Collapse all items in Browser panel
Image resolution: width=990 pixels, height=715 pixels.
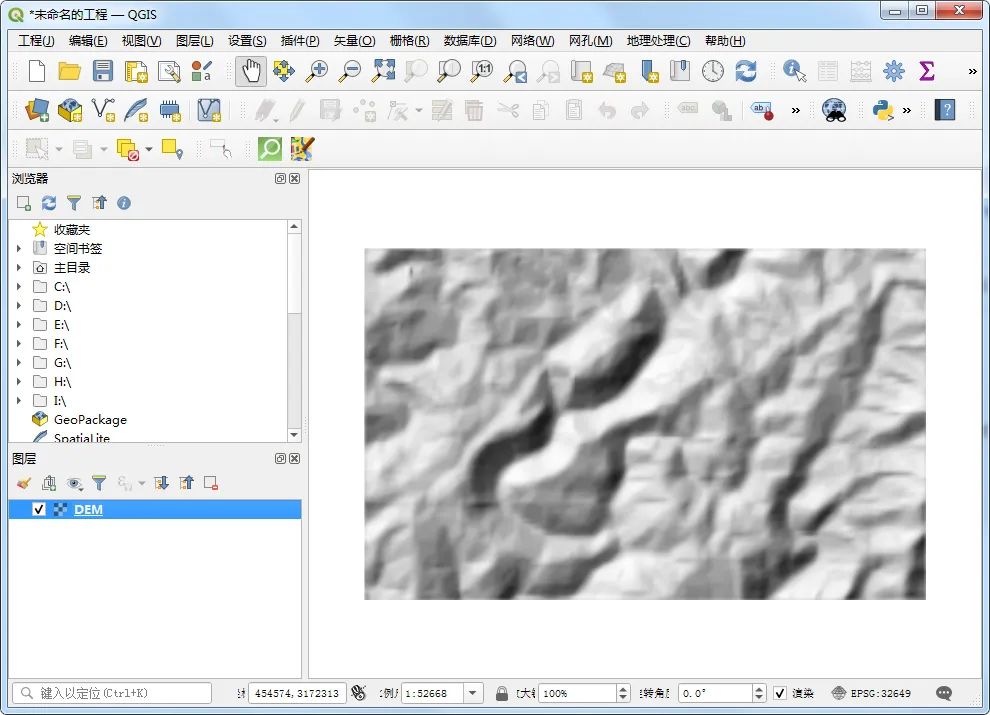tap(99, 203)
